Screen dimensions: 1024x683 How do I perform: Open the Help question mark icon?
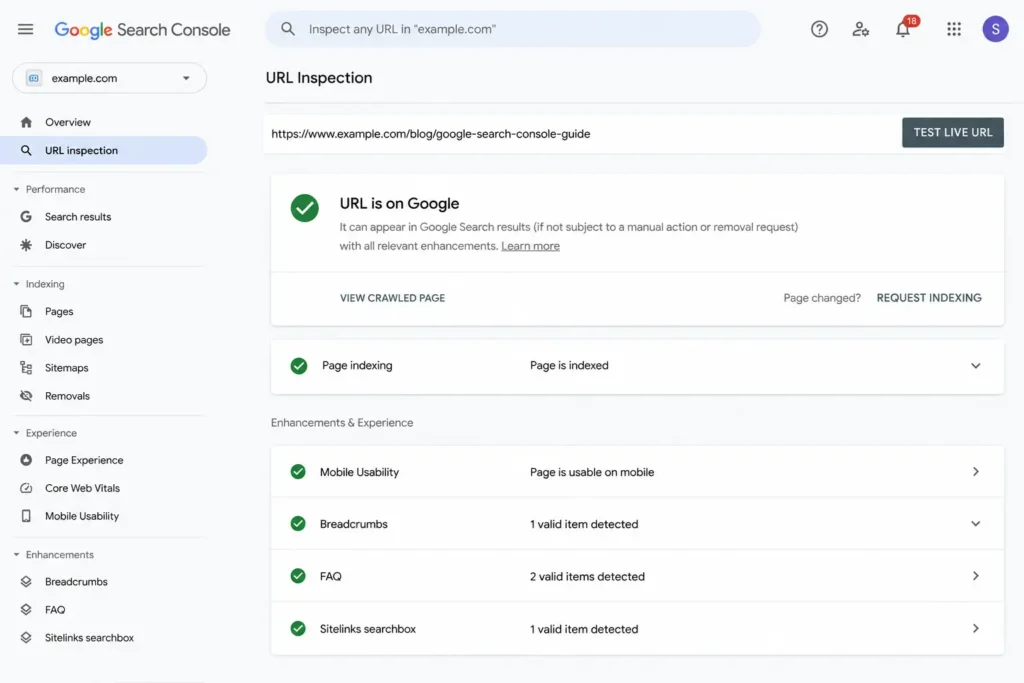click(x=819, y=29)
